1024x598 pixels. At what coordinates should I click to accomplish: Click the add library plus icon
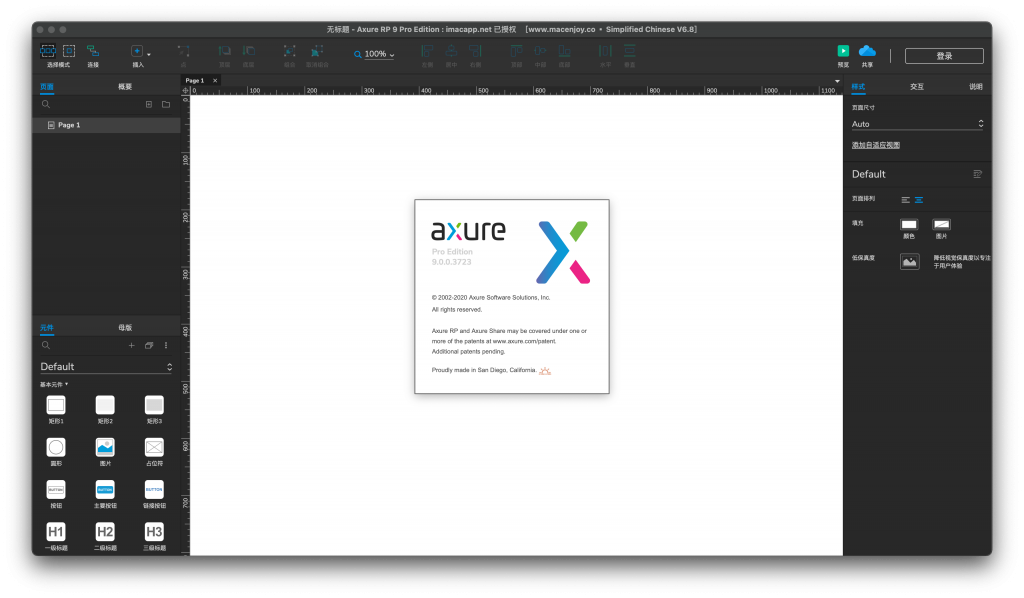(131, 345)
